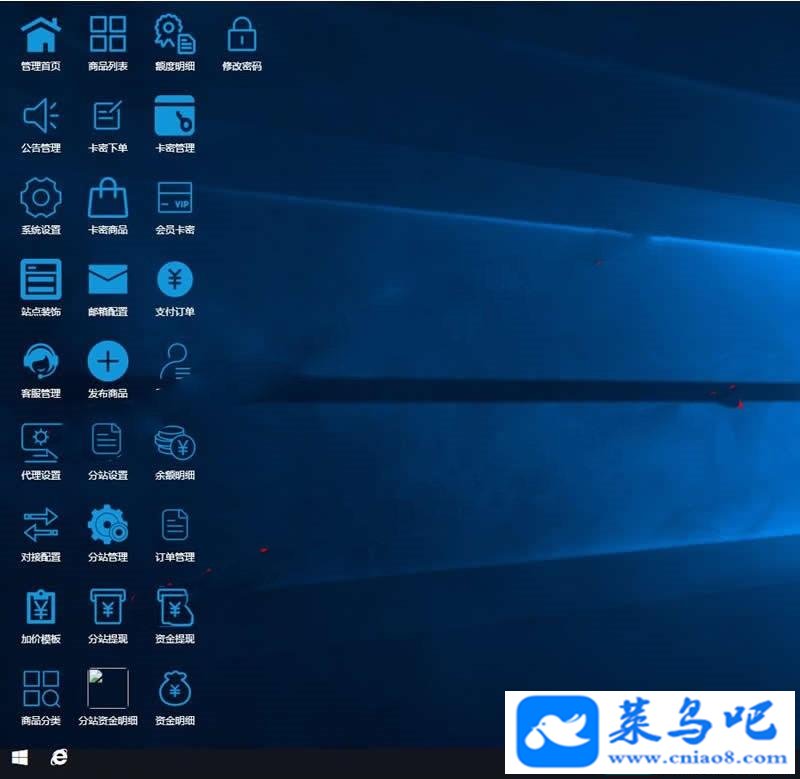Open 分站管理 gears icon
800x779 pixels.
coord(108,524)
